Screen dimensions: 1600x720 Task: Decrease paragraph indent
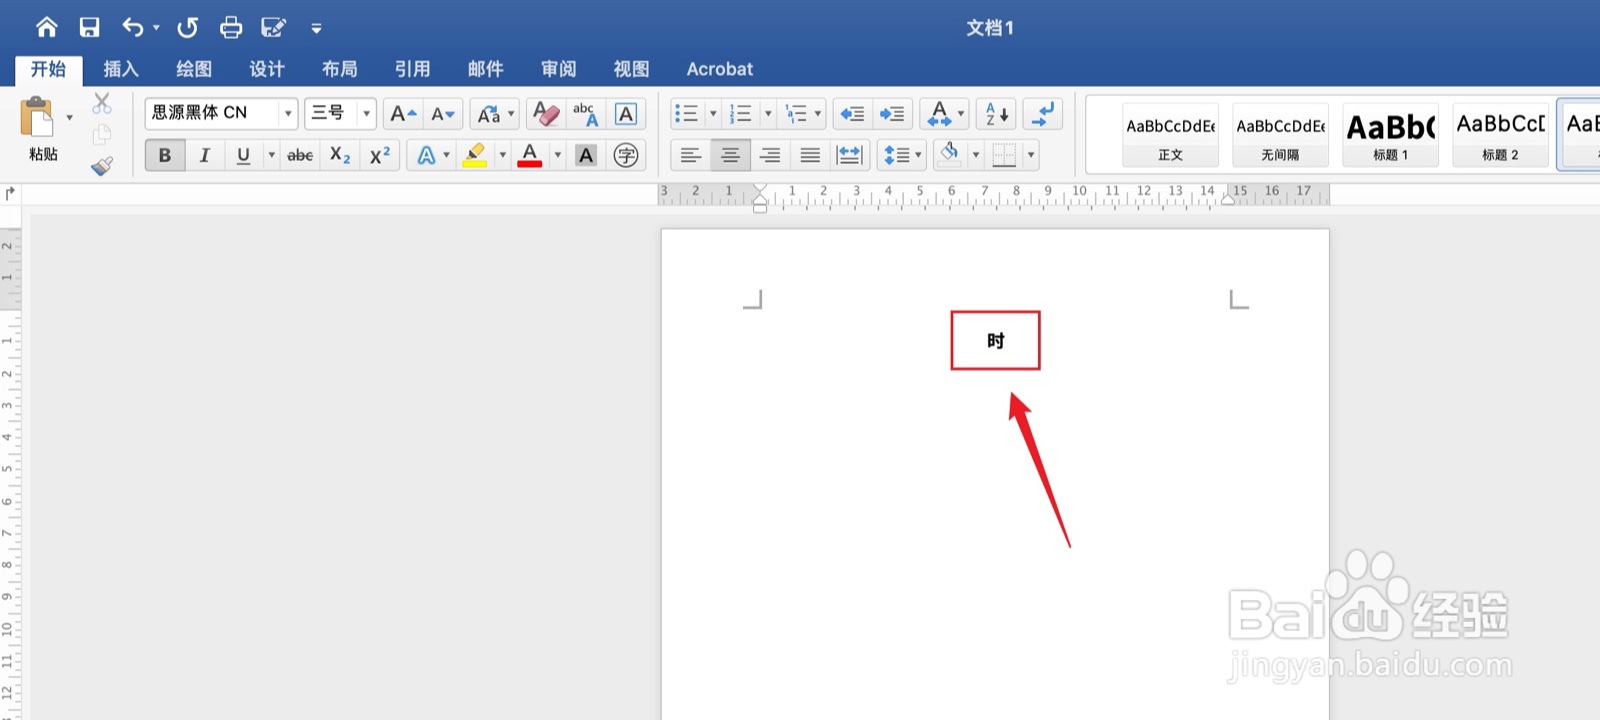pos(852,113)
